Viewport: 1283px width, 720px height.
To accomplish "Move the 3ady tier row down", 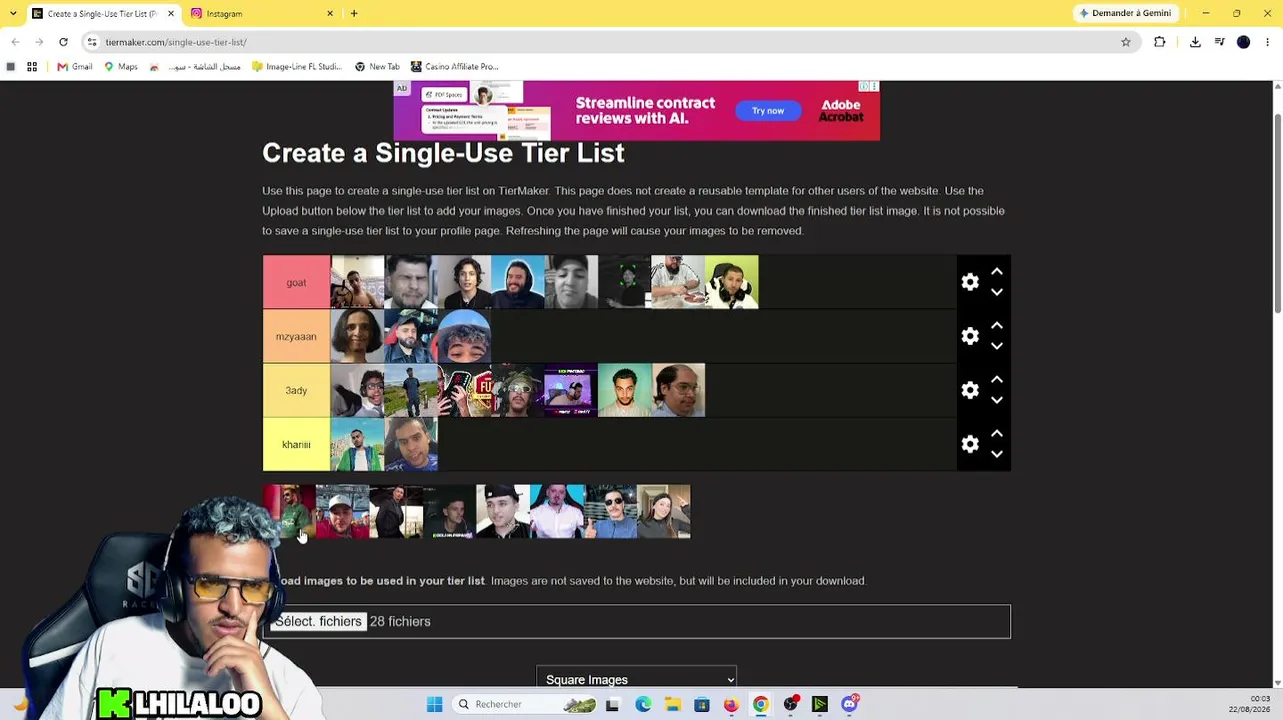I will [997, 400].
